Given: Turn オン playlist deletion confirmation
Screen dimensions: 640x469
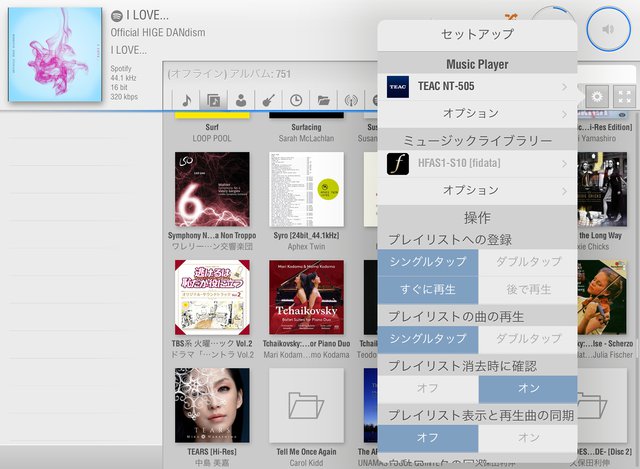Looking at the screenshot, I should point(528,389).
